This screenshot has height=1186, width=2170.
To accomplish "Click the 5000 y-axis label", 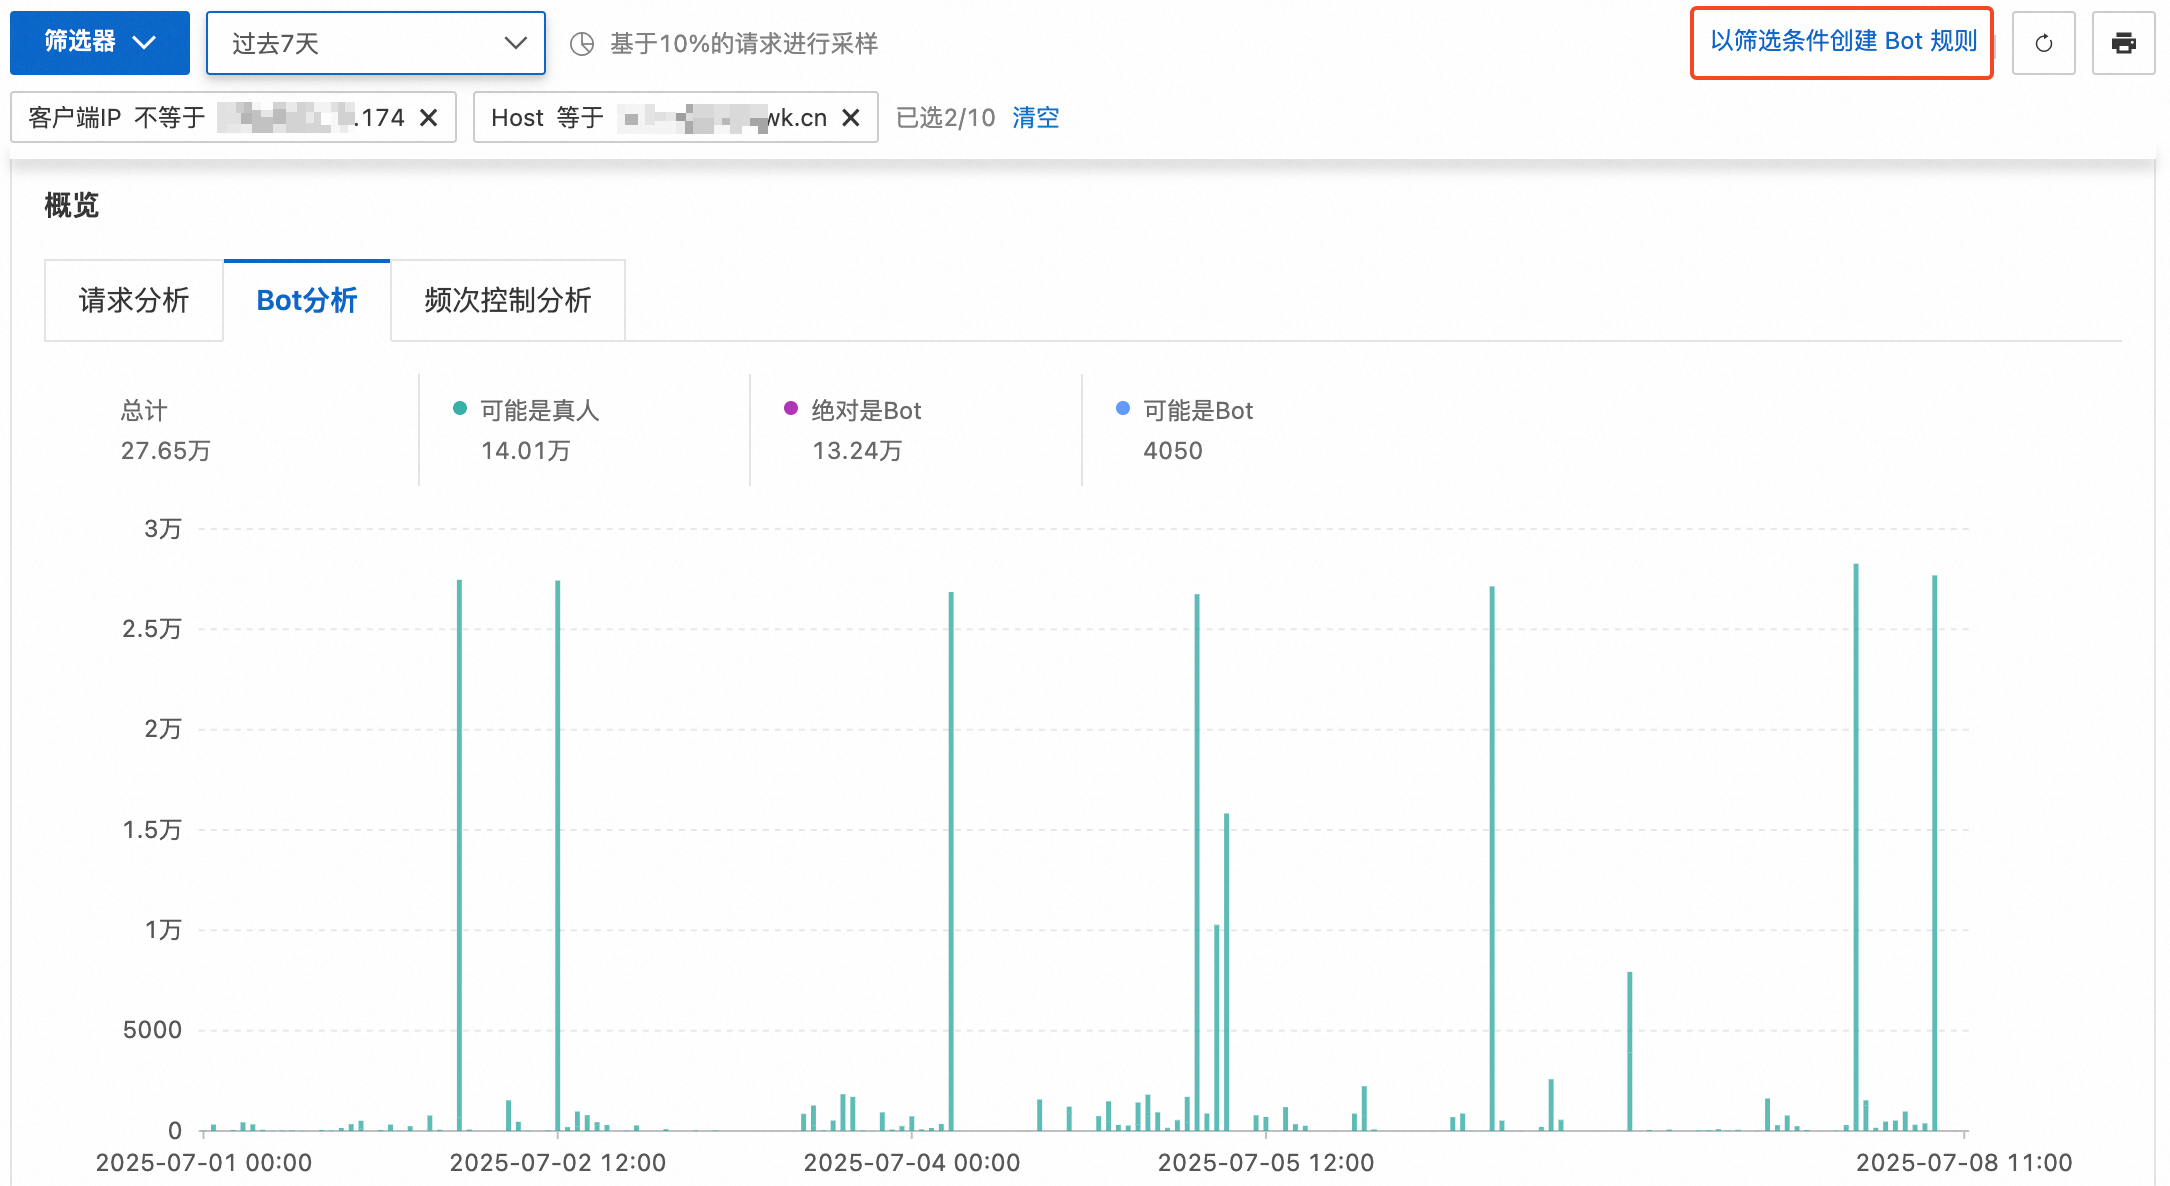I will 152,1030.
